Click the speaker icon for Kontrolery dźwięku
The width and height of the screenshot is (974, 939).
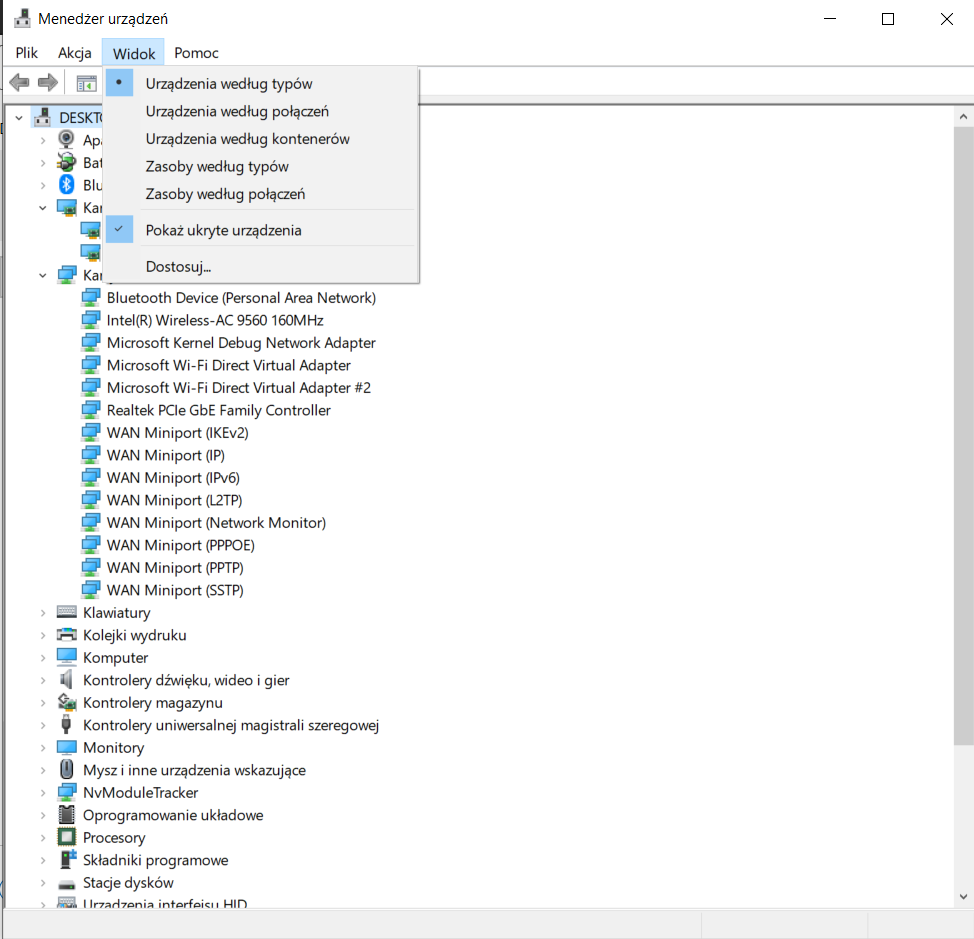pyautogui.click(x=66, y=679)
